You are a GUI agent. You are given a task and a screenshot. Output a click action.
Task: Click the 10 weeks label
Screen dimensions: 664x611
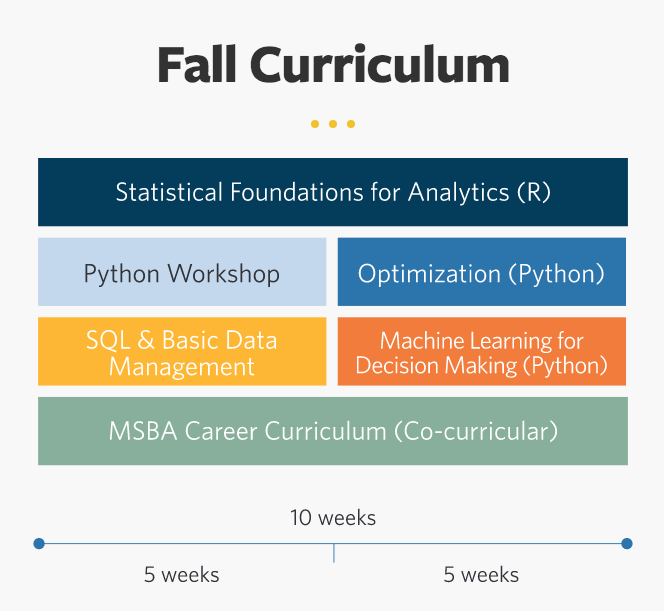pyautogui.click(x=333, y=518)
